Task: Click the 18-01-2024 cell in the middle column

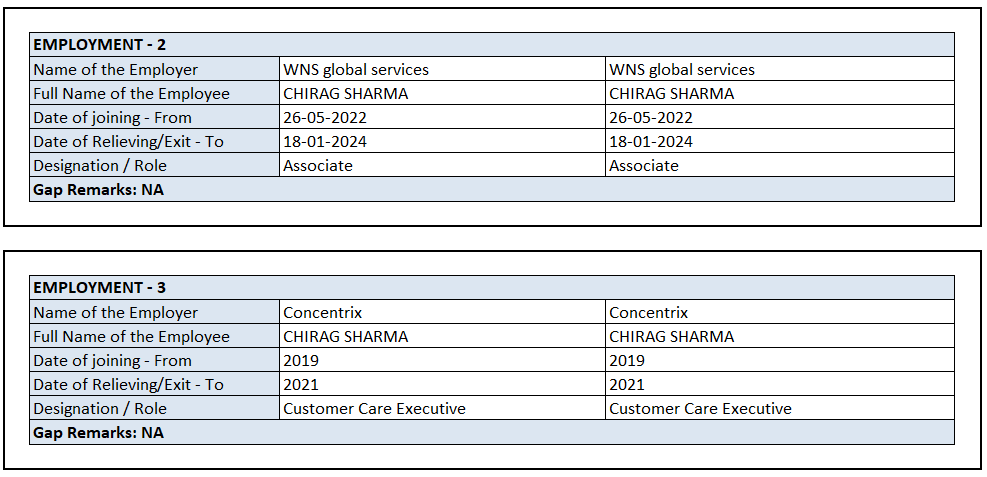Action: tap(325, 142)
